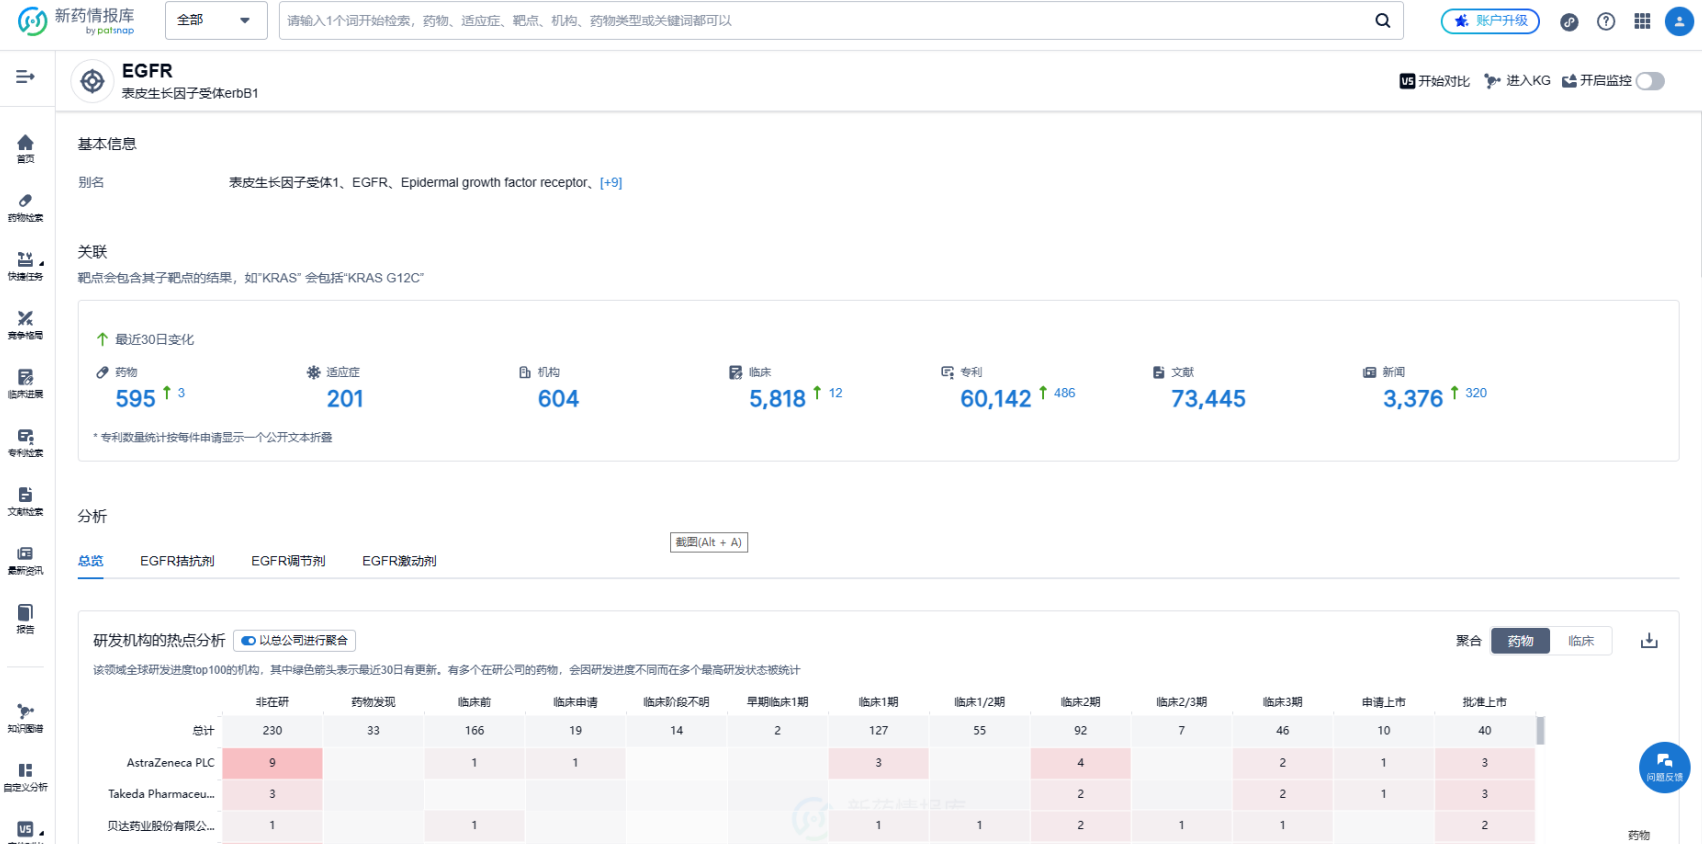Open the 60,142 patents count link

pos(995,399)
